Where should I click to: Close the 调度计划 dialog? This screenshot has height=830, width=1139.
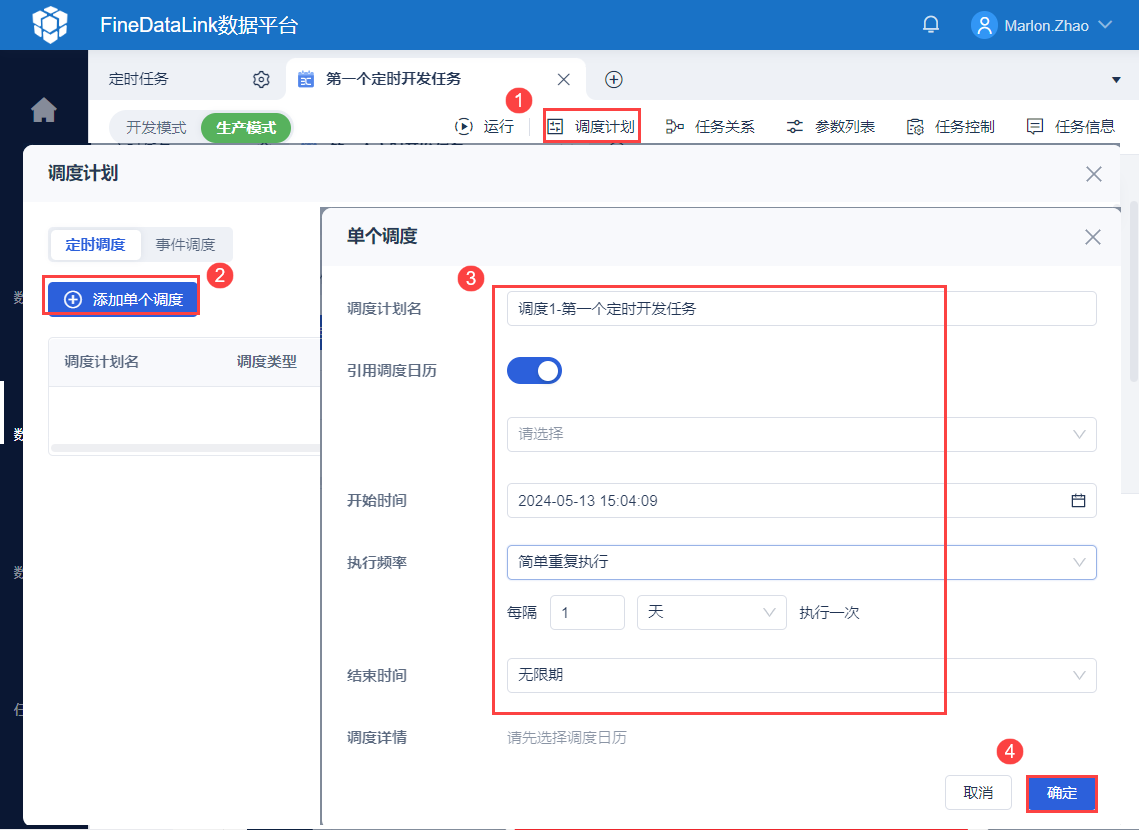click(1093, 174)
